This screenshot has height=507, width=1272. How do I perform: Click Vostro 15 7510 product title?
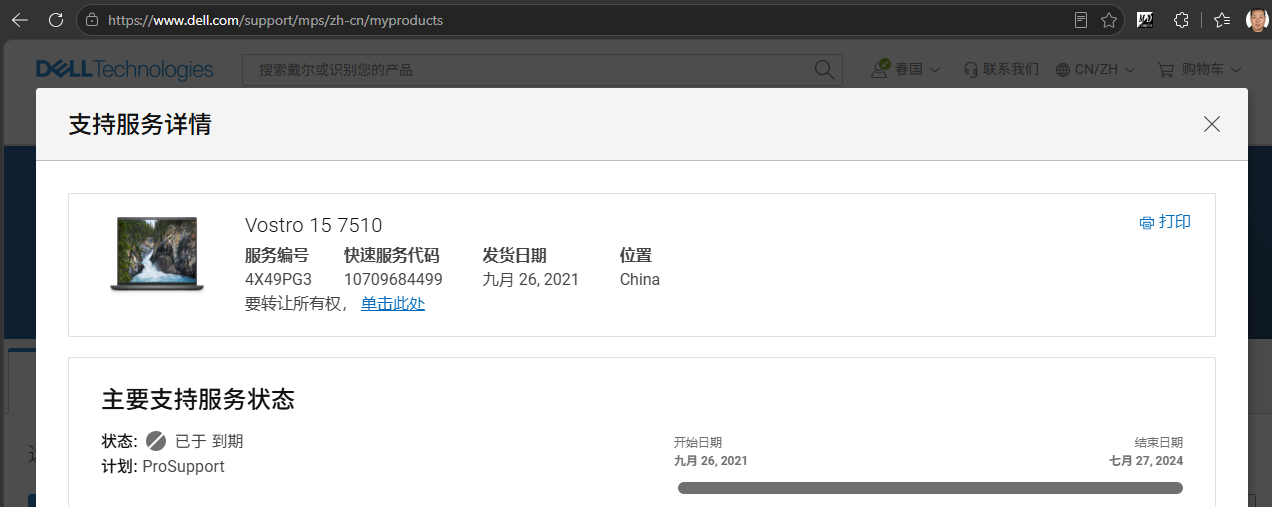tap(314, 225)
